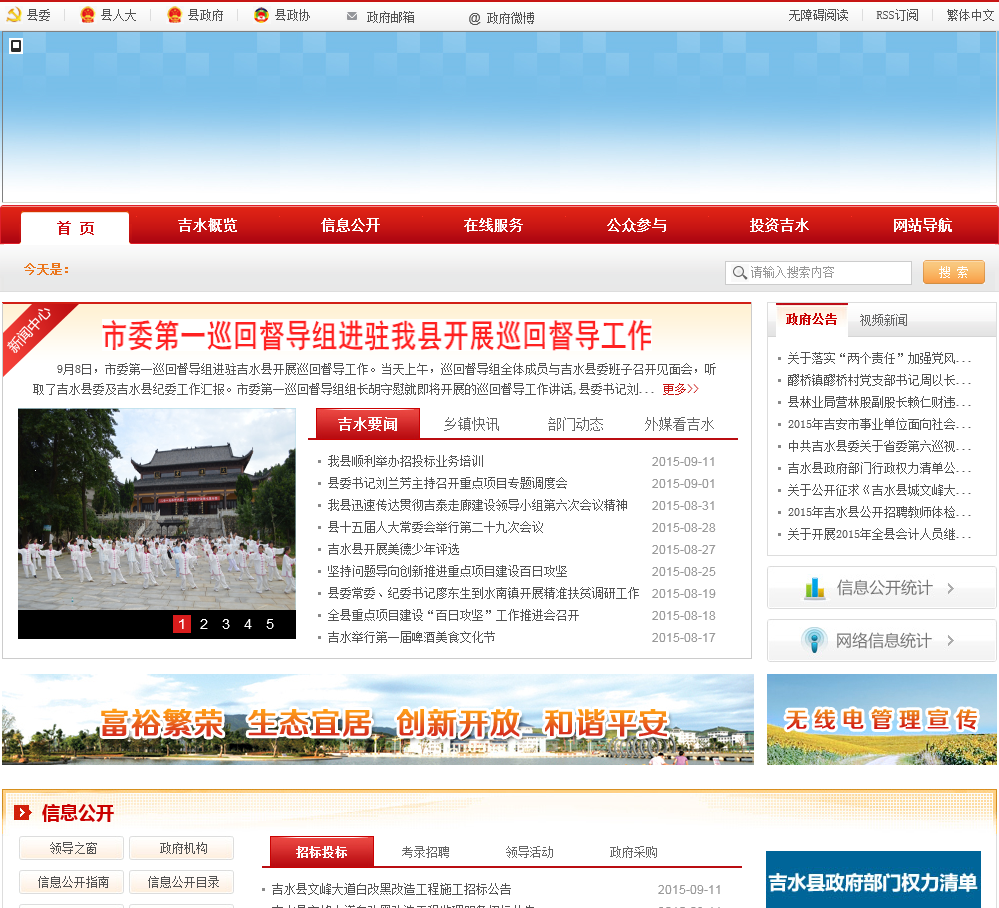Viewport: 999px width, 908px height.
Task: Open the 吉水概览 navigation menu
Action: [x=207, y=225]
